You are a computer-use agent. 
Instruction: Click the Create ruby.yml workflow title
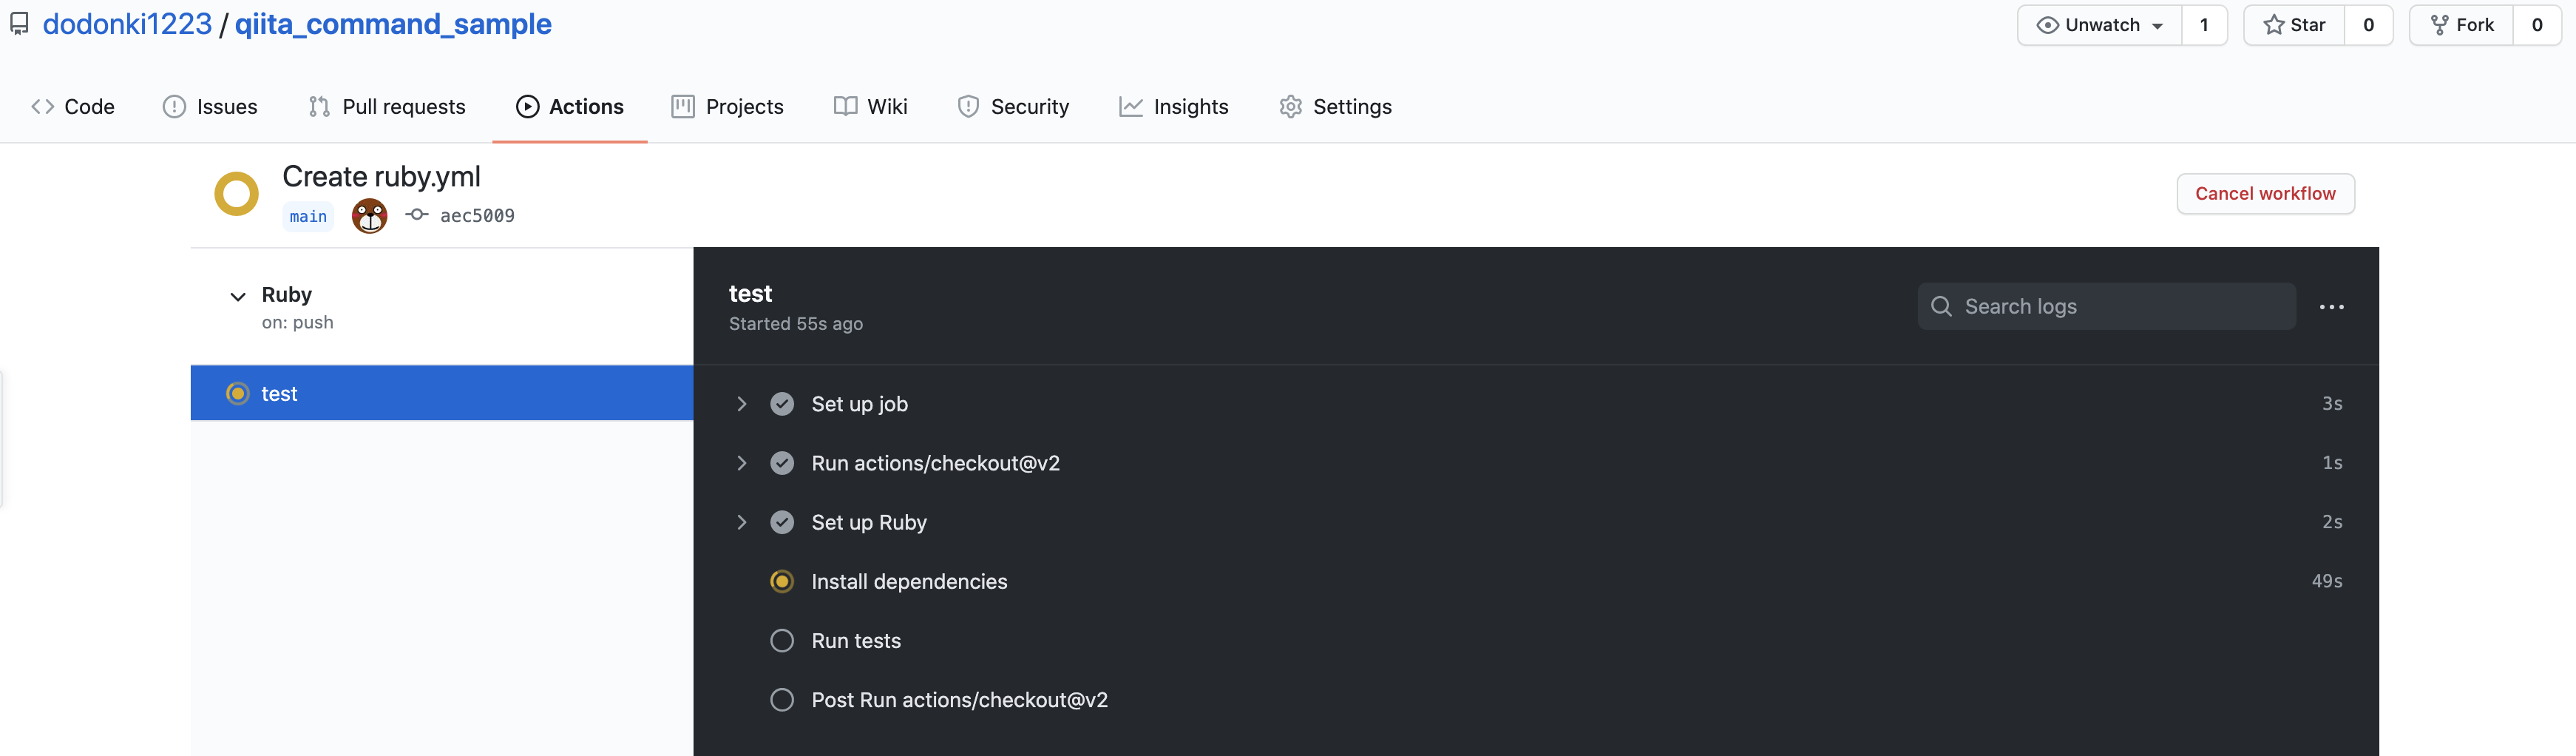coord(382,177)
